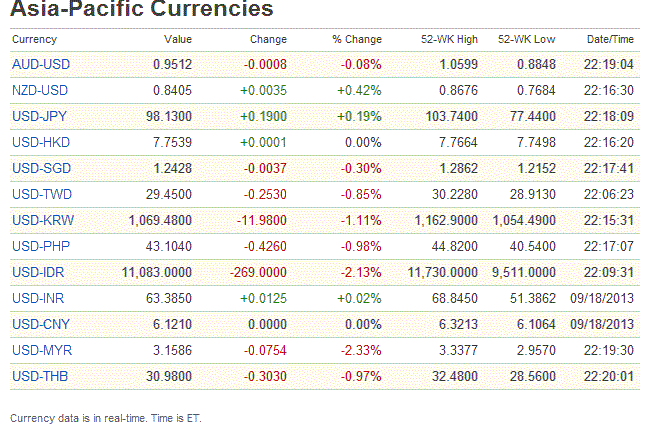Select the USD-PHP currency link

pyautogui.click(x=41, y=246)
